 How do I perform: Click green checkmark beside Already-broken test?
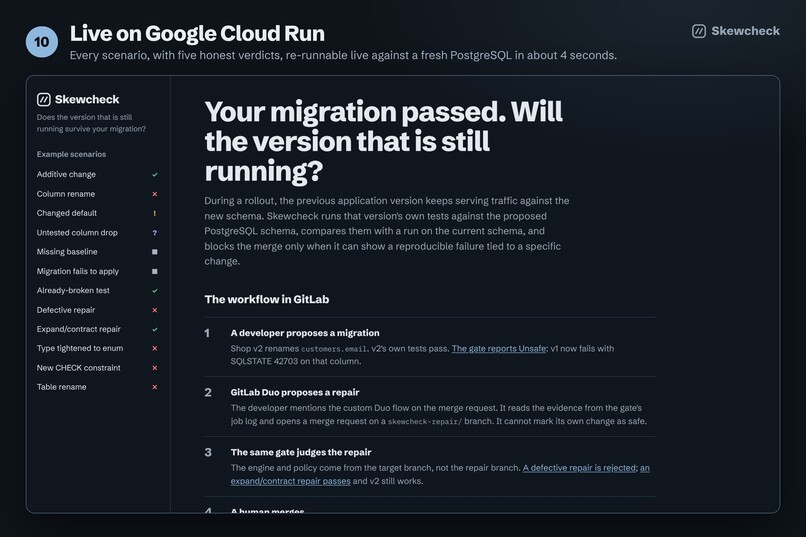point(154,291)
